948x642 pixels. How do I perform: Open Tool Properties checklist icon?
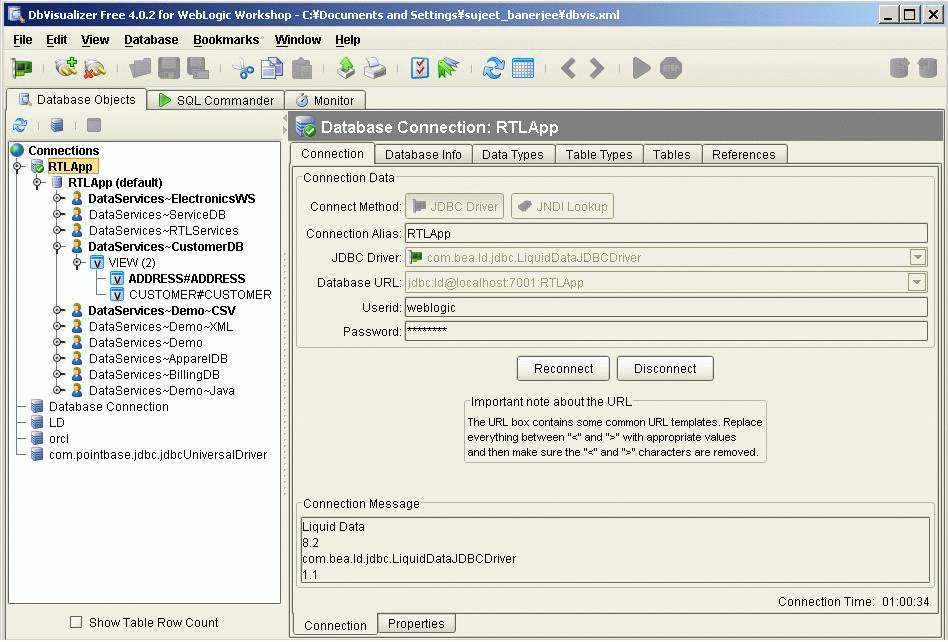point(420,68)
